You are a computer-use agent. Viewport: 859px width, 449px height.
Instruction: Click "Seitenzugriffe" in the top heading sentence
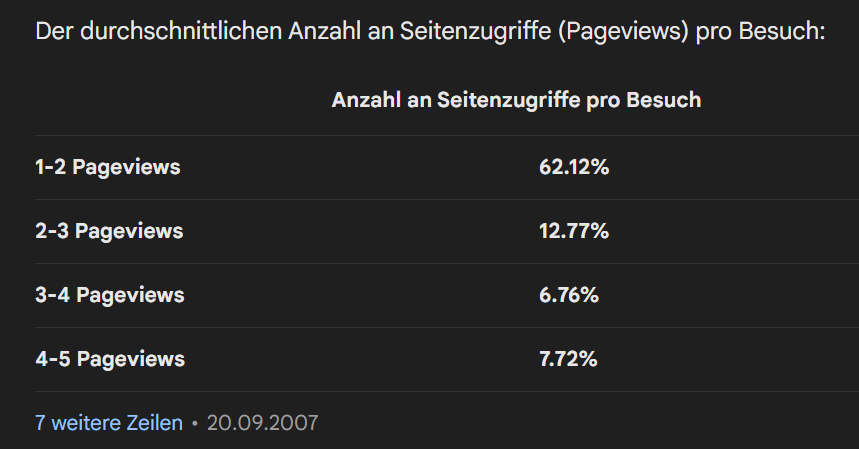[475, 31]
